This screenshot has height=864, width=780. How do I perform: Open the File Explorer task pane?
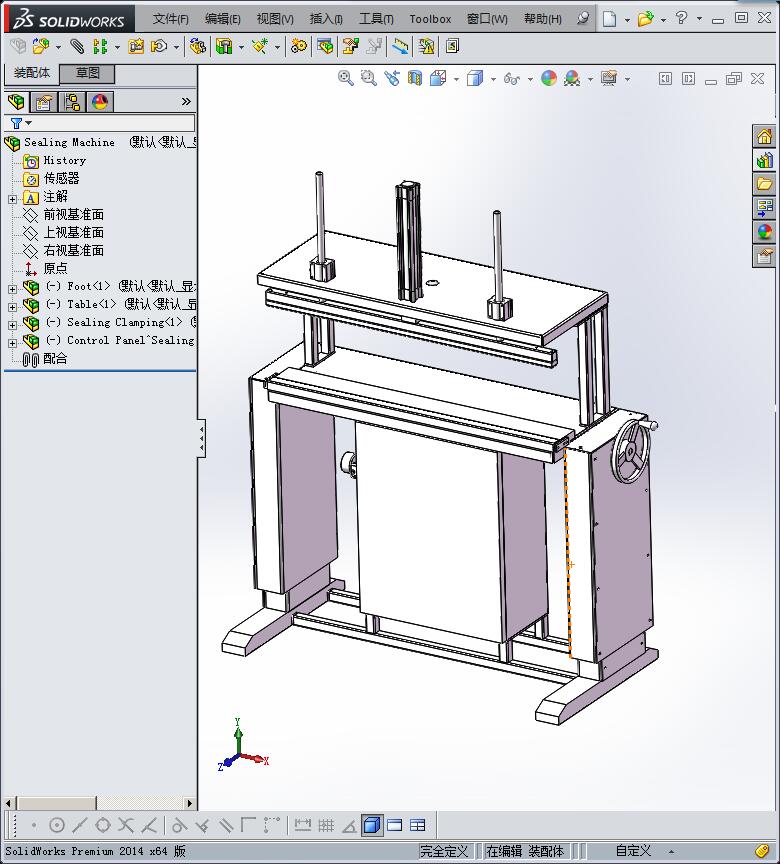(x=765, y=184)
